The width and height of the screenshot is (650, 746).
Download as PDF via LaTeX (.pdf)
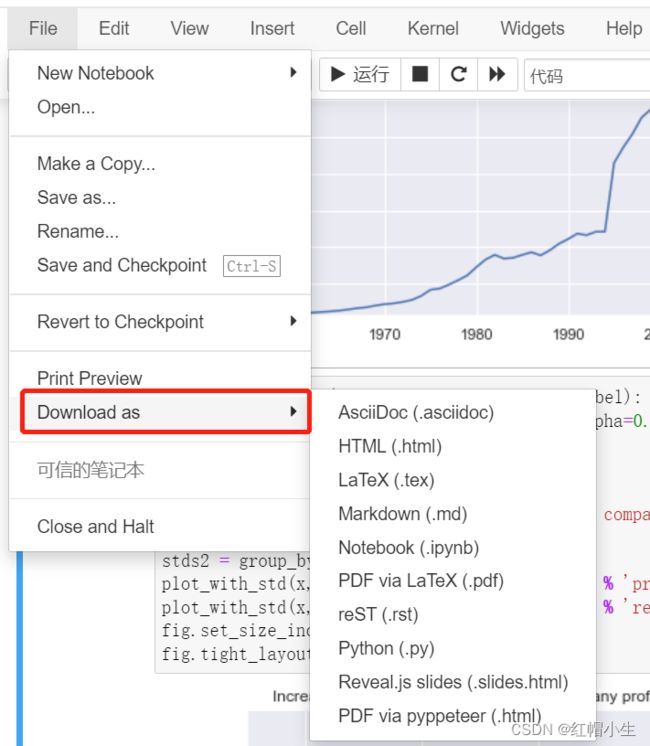click(x=453, y=580)
